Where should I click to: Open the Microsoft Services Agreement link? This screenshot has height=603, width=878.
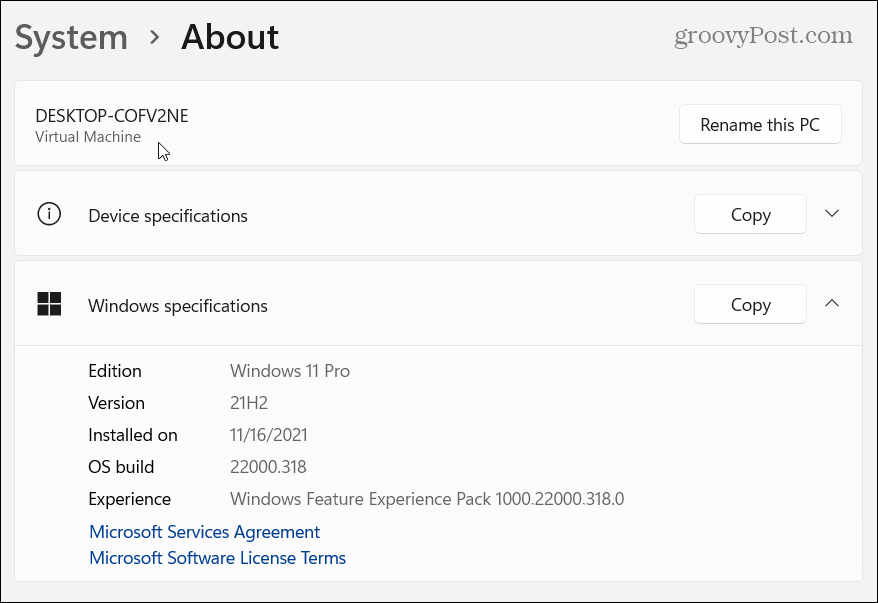point(204,532)
